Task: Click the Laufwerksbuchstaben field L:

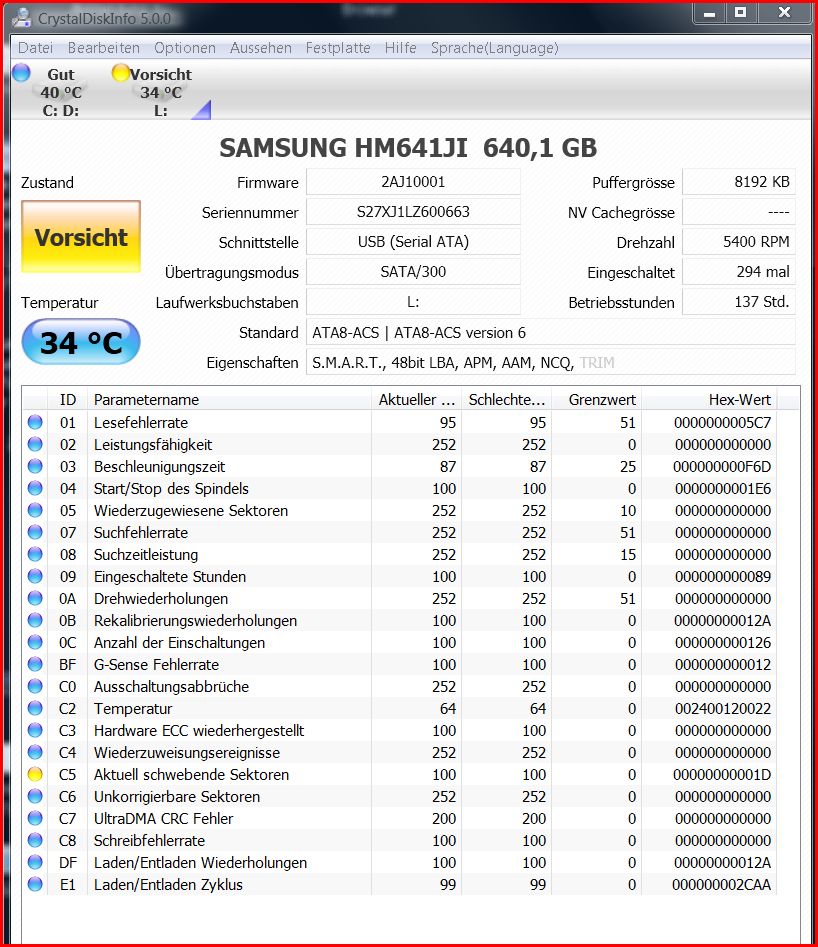Action: pyautogui.click(x=413, y=302)
